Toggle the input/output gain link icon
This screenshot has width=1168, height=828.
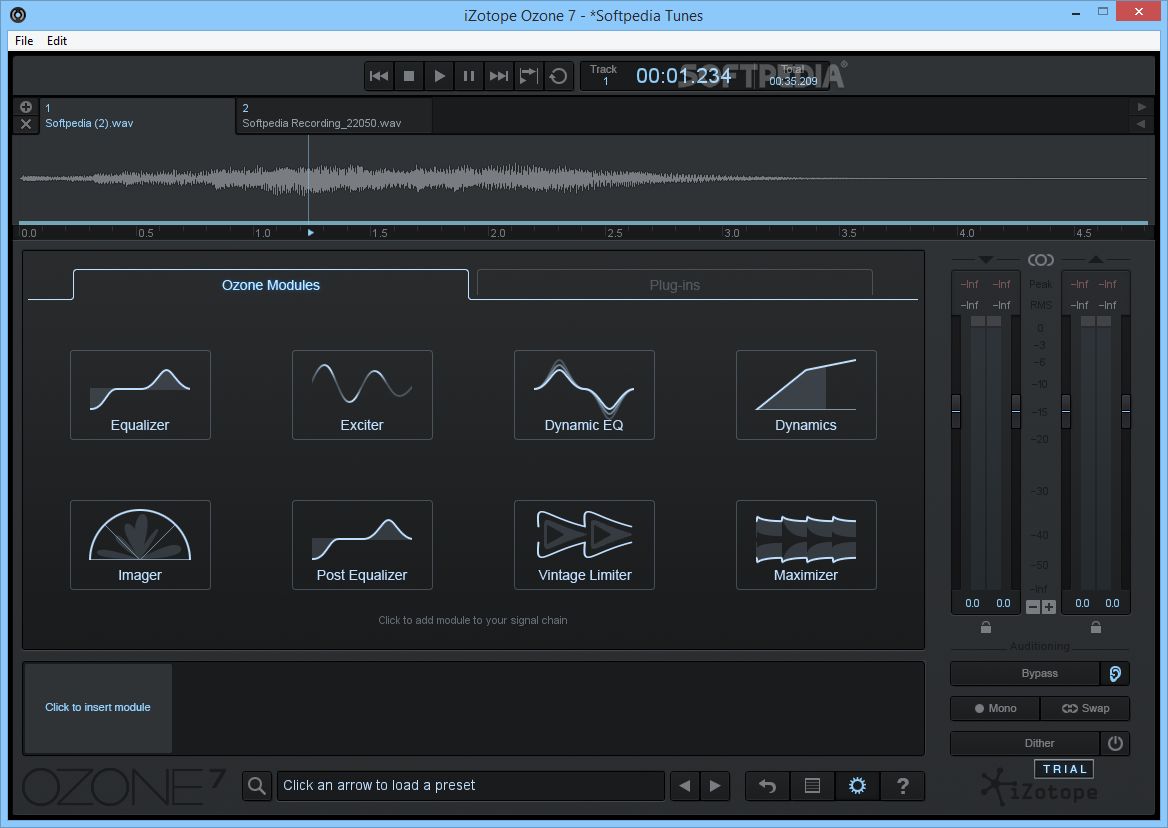[x=1041, y=260]
